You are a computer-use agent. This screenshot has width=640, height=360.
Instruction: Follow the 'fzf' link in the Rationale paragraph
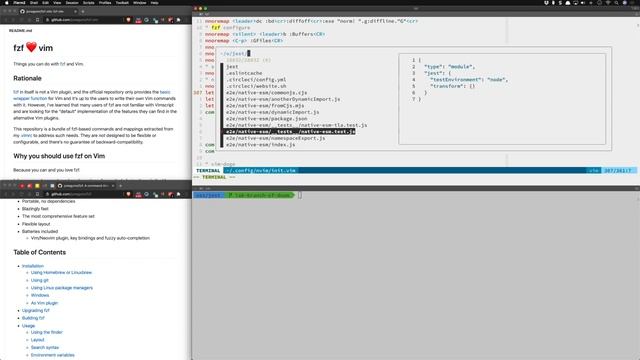click(16, 92)
